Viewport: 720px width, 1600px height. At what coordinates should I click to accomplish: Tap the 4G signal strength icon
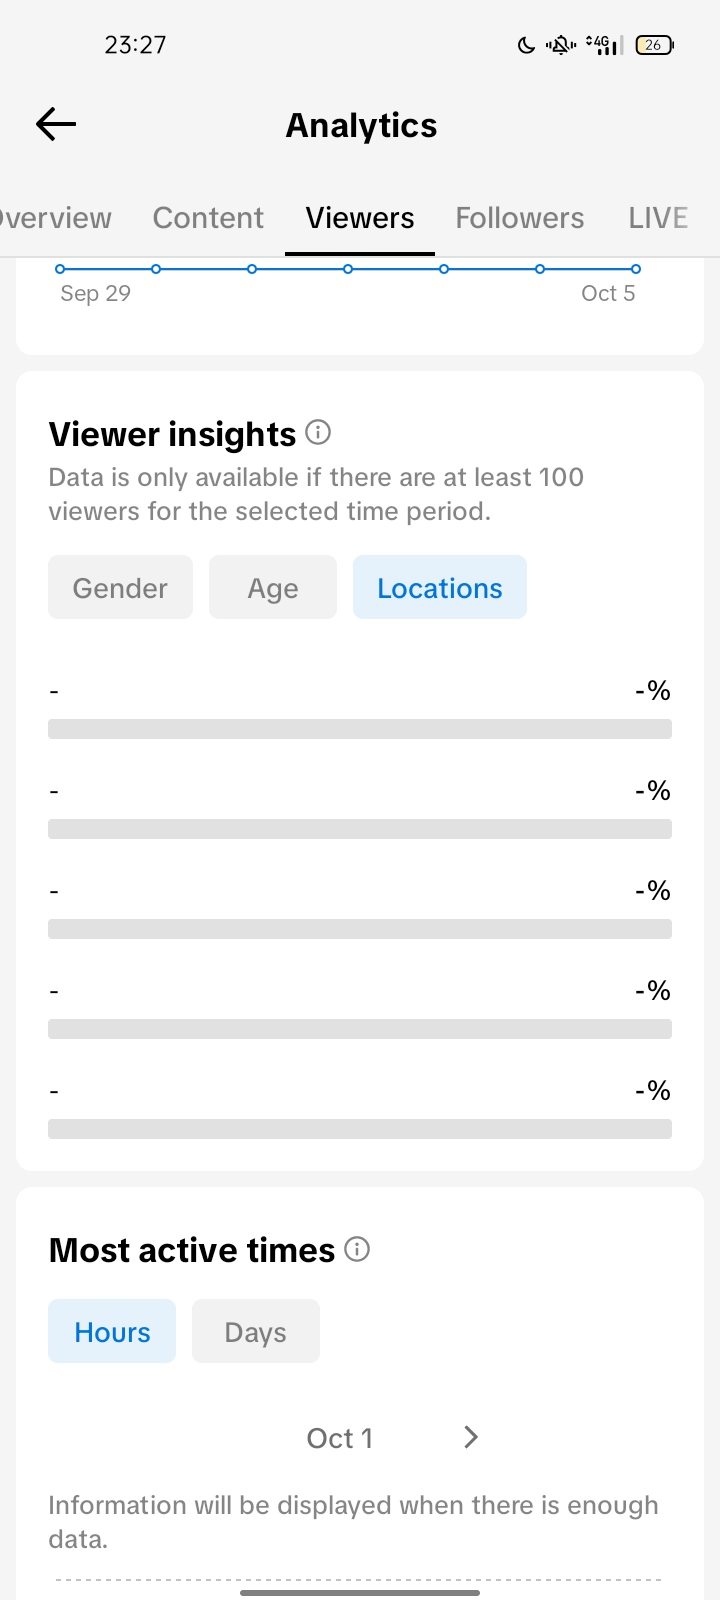(x=603, y=44)
